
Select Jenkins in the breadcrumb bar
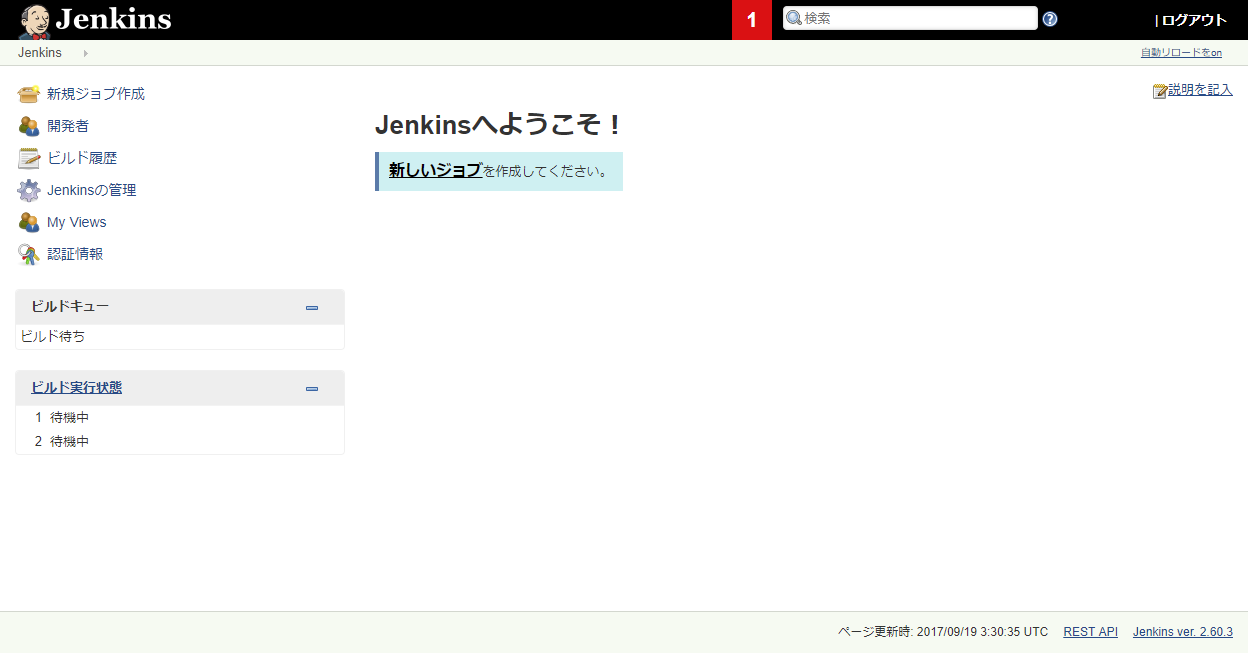point(39,52)
